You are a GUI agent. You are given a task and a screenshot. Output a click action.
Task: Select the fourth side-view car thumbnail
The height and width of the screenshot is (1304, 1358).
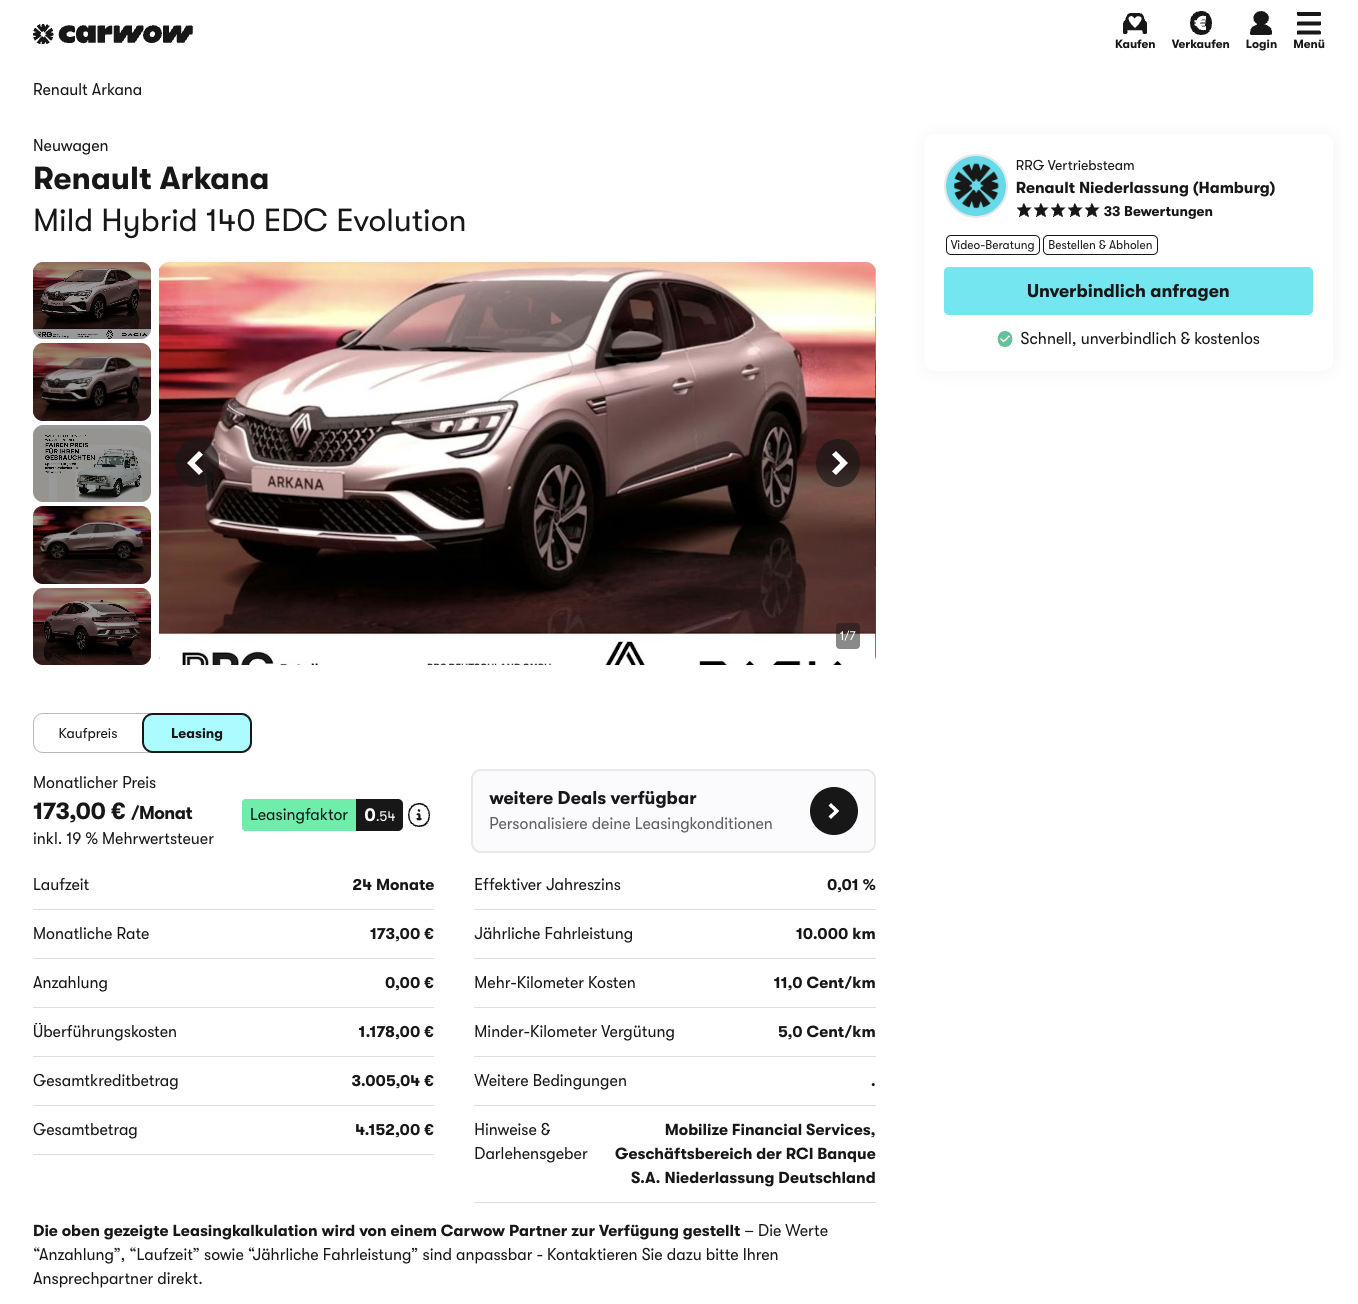[x=92, y=545]
